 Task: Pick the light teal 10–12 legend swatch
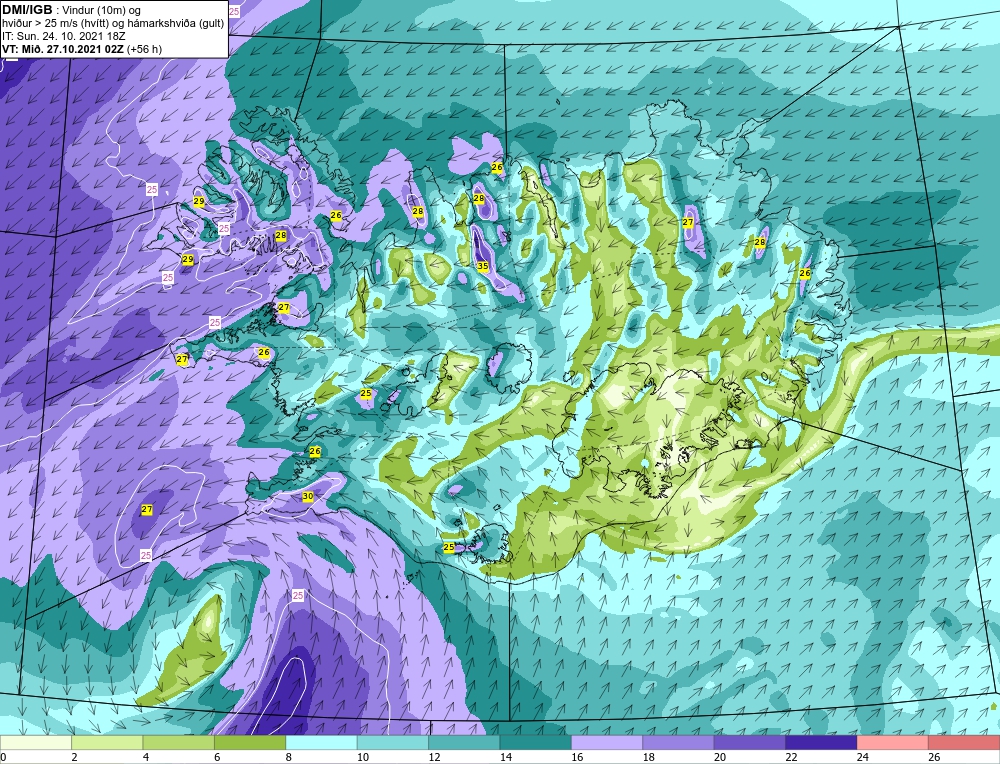393,743
